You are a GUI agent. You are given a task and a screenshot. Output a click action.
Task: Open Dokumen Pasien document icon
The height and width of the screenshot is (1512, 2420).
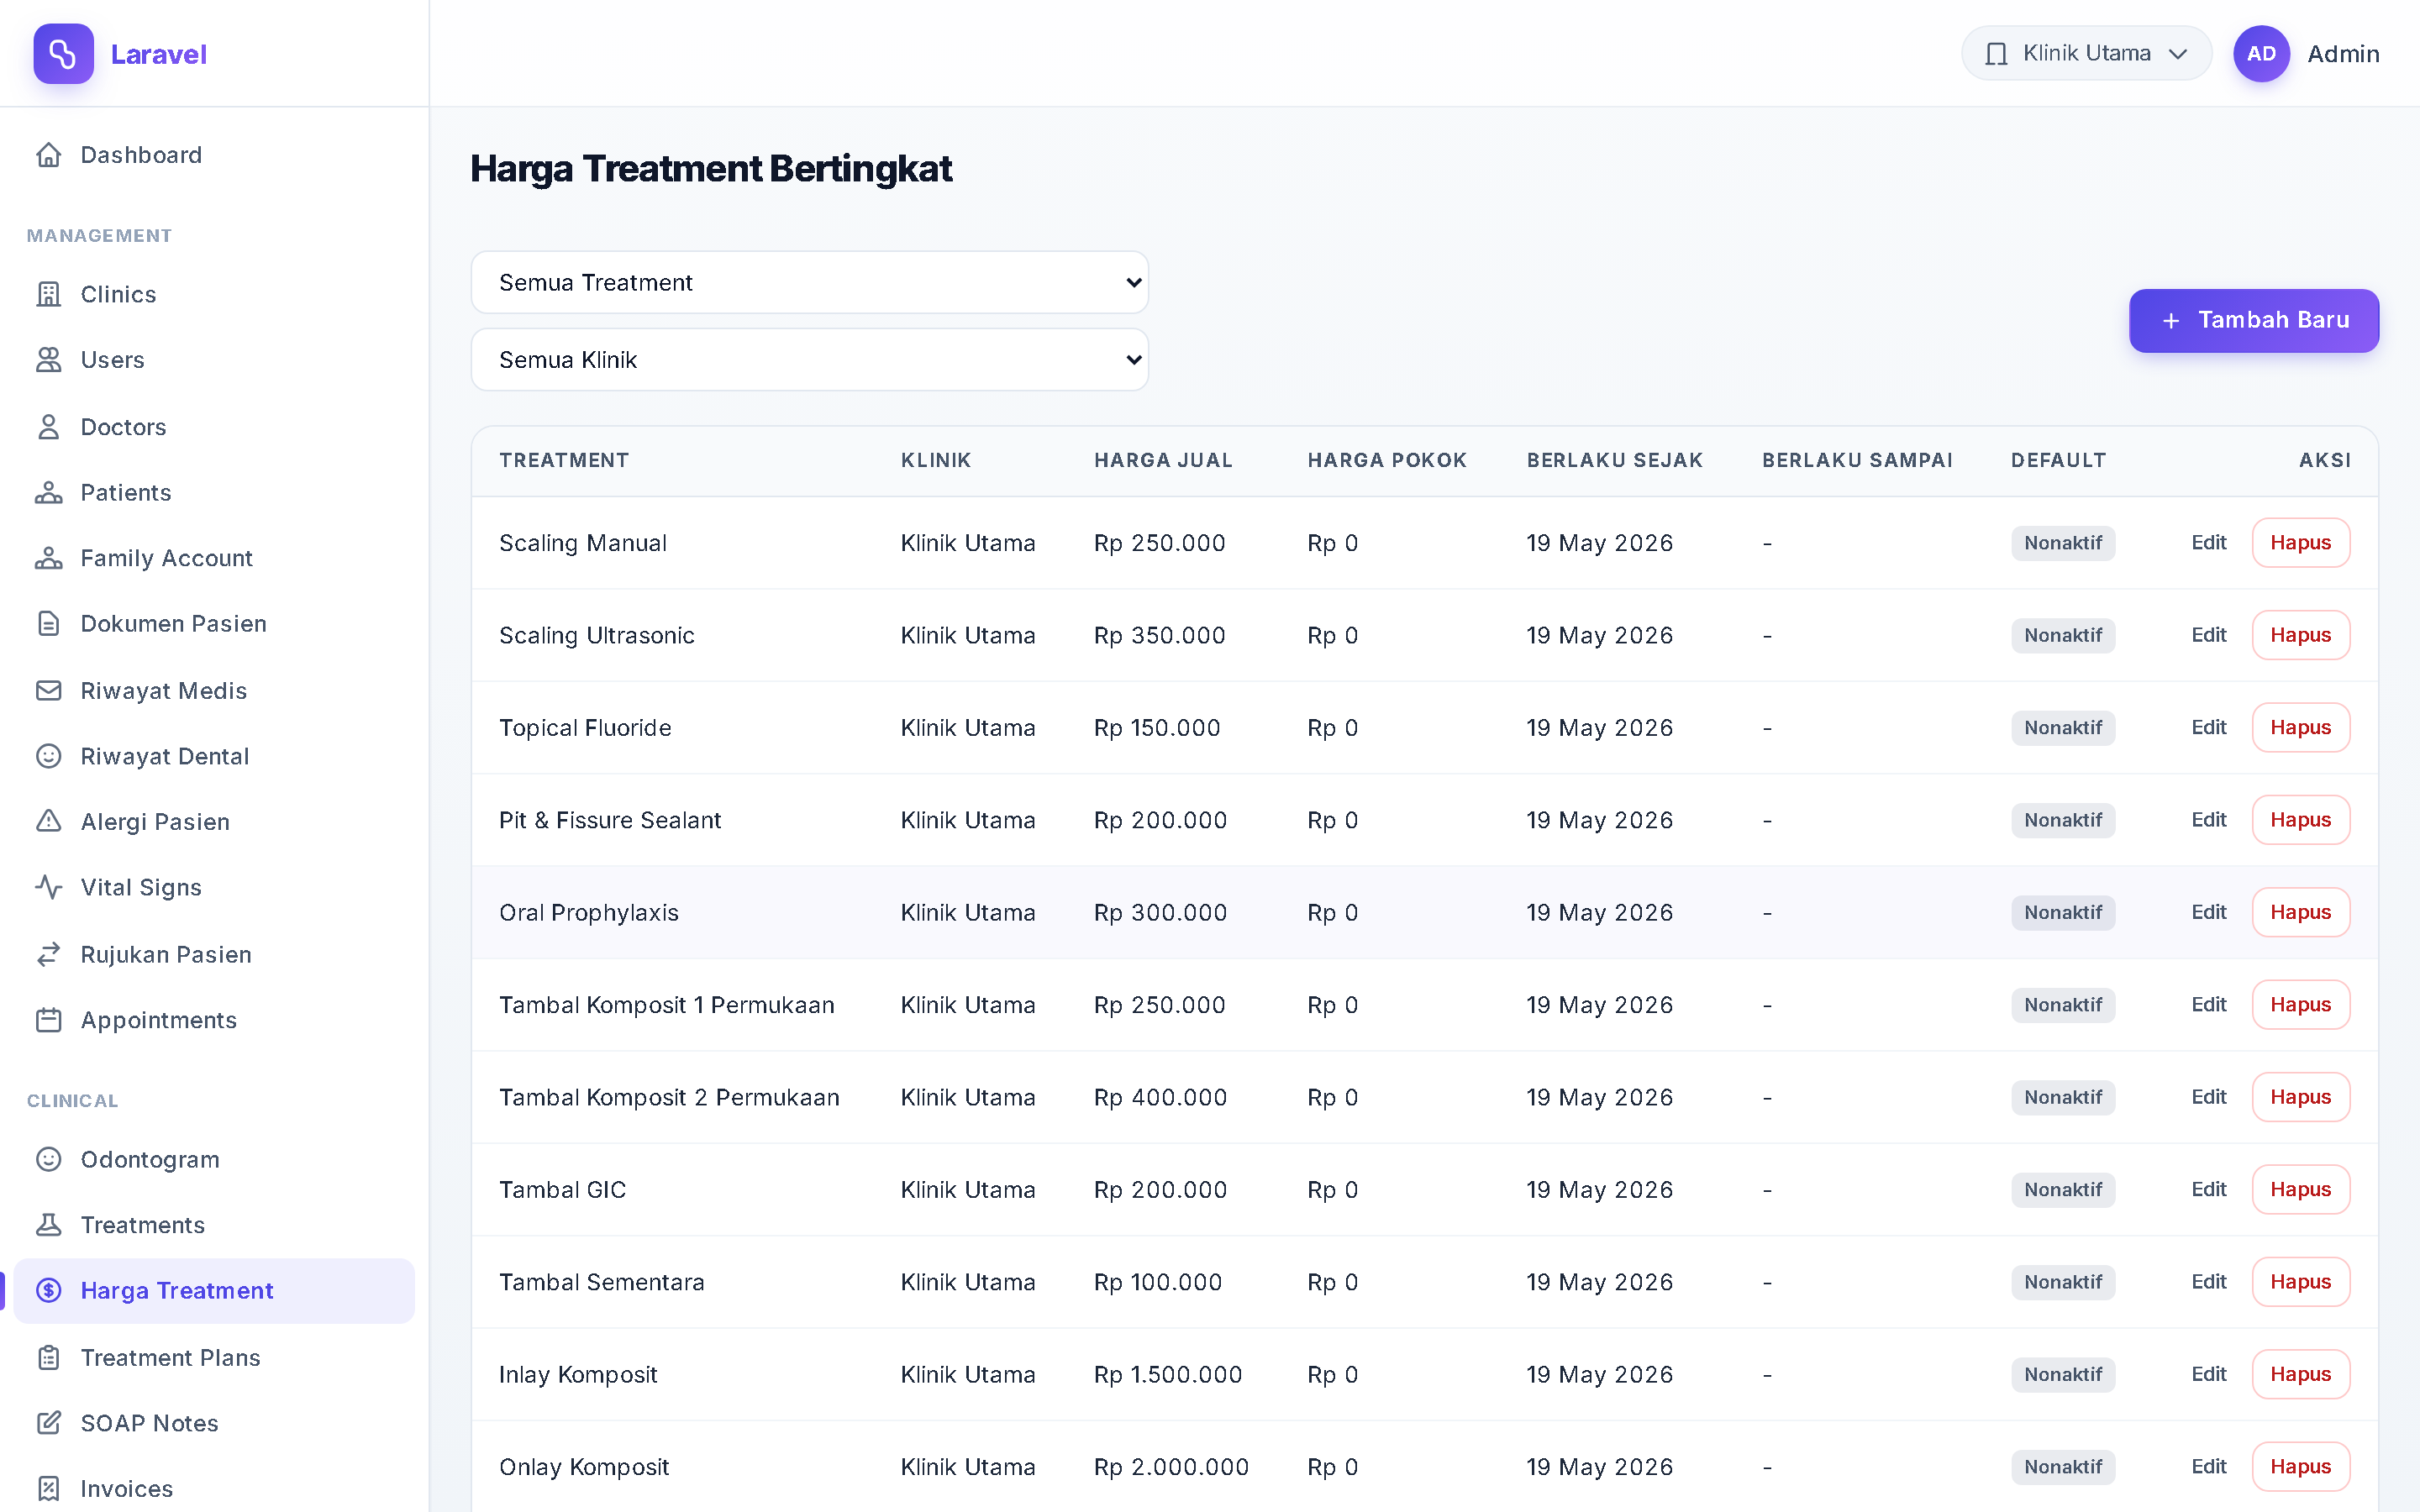tap(48, 624)
